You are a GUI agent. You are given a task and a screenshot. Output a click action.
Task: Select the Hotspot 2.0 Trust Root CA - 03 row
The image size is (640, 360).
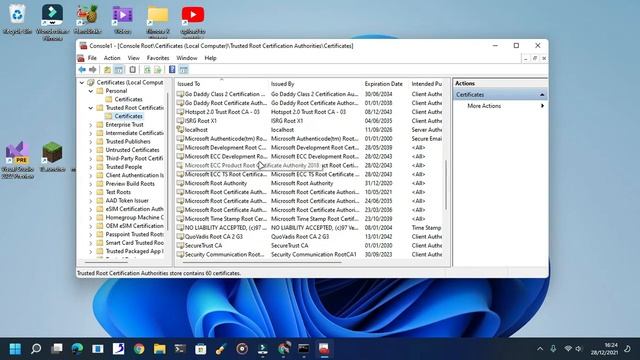click(x=309, y=111)
